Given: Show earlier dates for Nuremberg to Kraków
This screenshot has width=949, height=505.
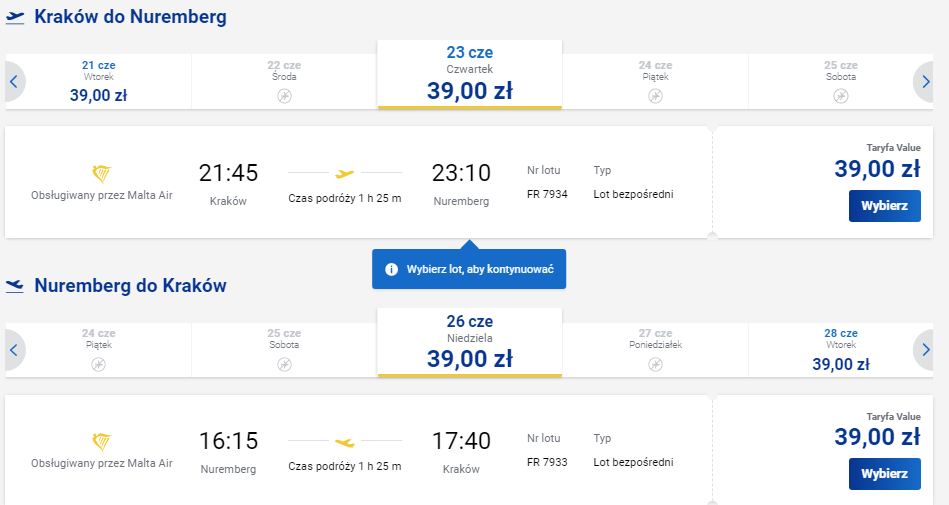Looking at the screenshot, I should pyautogui.click(x=15, y=350).
